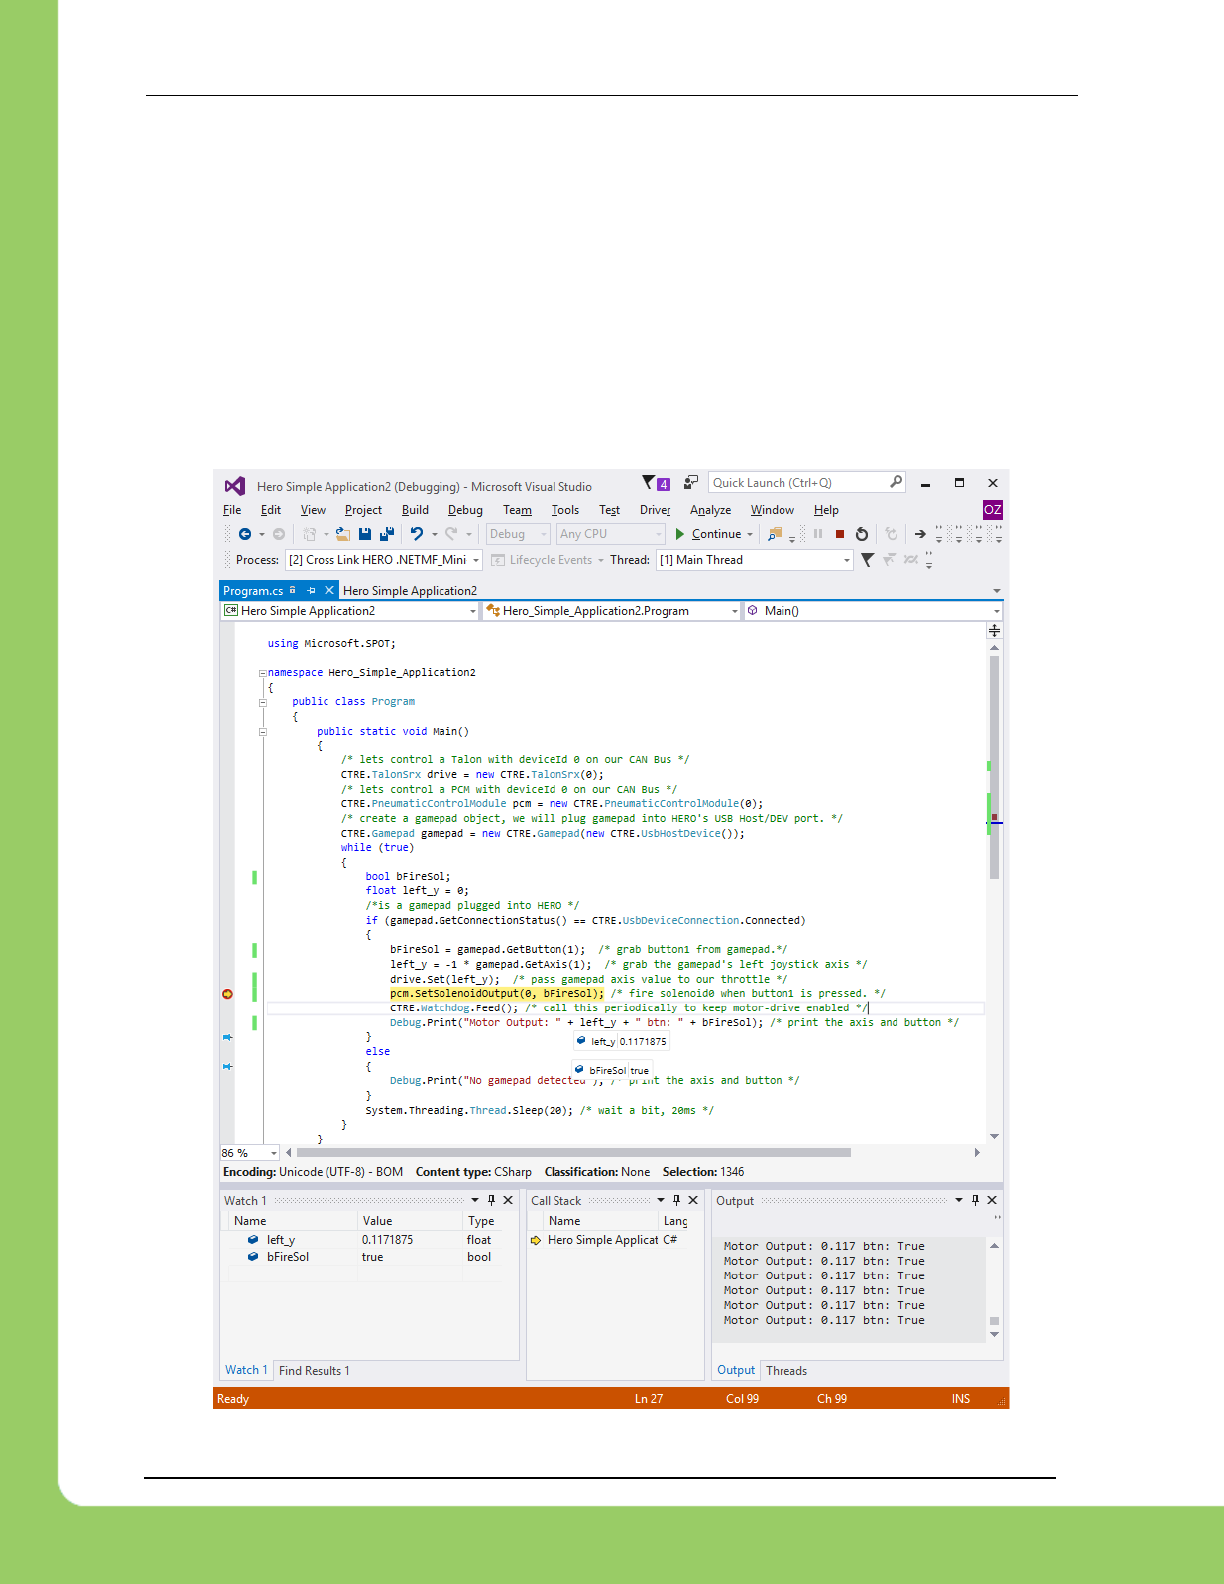
Task: Save the current file with Save icon
Action: 365,534
